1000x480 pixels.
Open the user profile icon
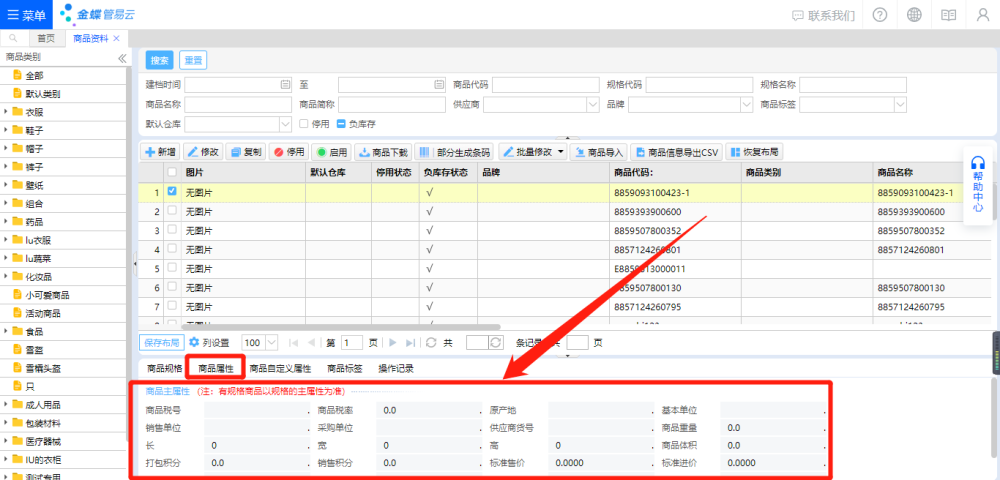coord(983,15)
